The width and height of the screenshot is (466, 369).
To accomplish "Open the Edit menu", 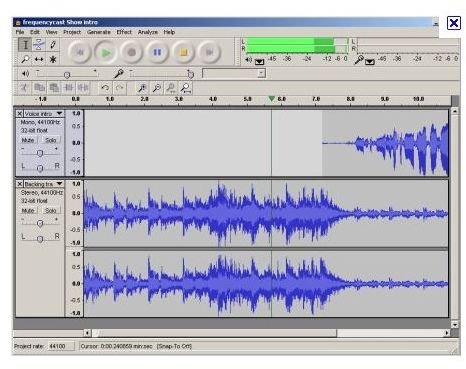I will coord(35,32).
